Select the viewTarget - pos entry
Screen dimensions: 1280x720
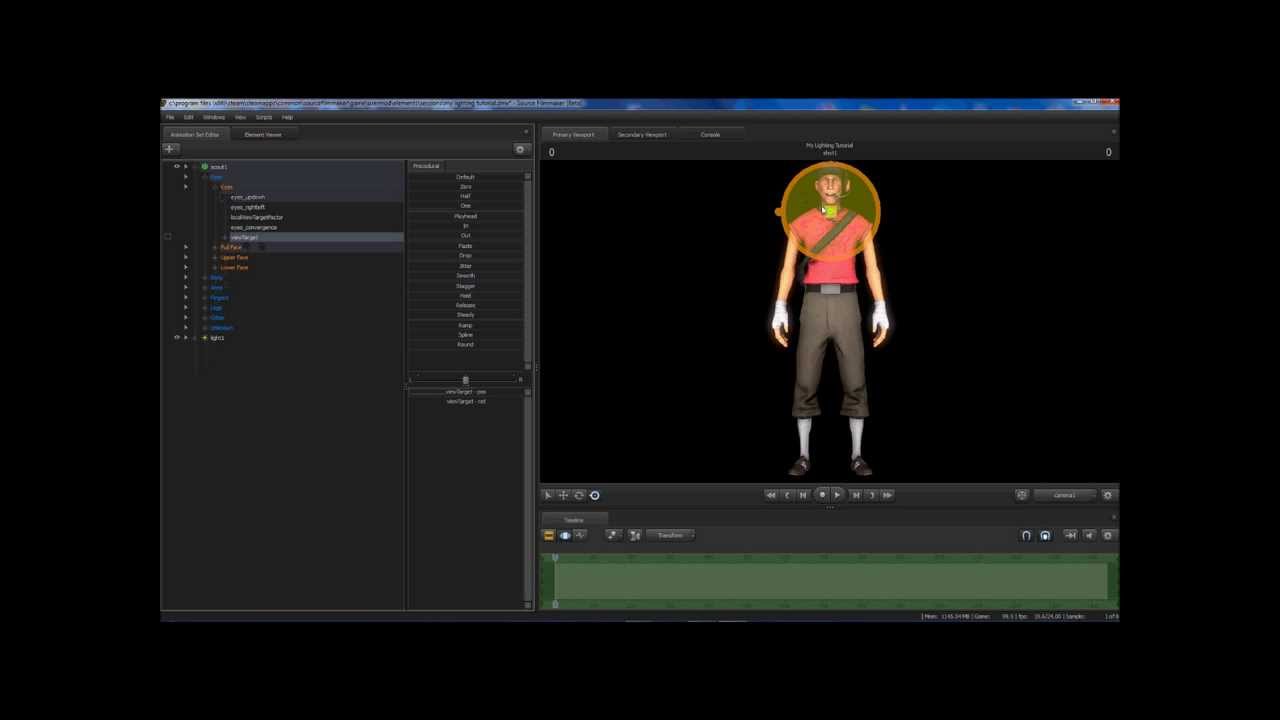(x=465, y=392)
